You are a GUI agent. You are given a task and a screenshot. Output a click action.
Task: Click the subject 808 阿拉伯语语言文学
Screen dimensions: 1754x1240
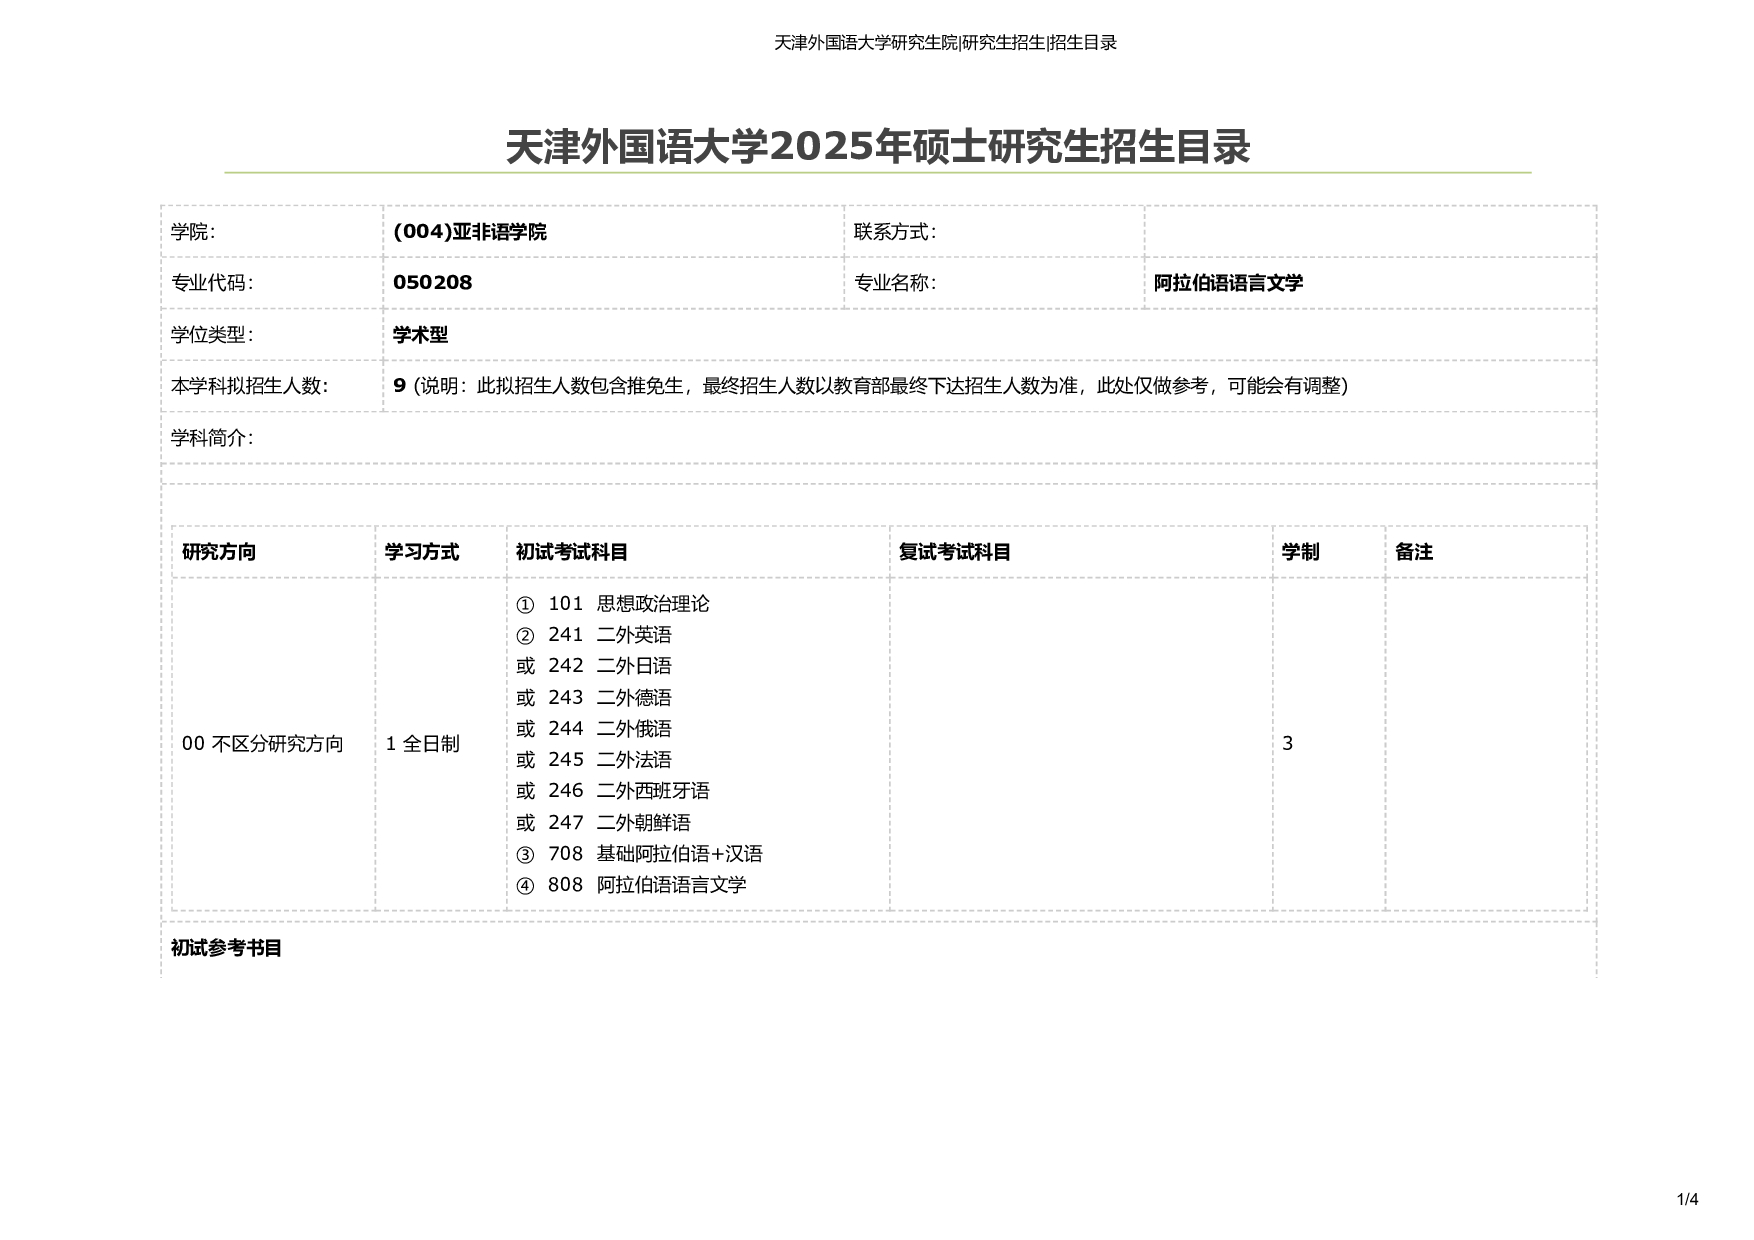647,885
